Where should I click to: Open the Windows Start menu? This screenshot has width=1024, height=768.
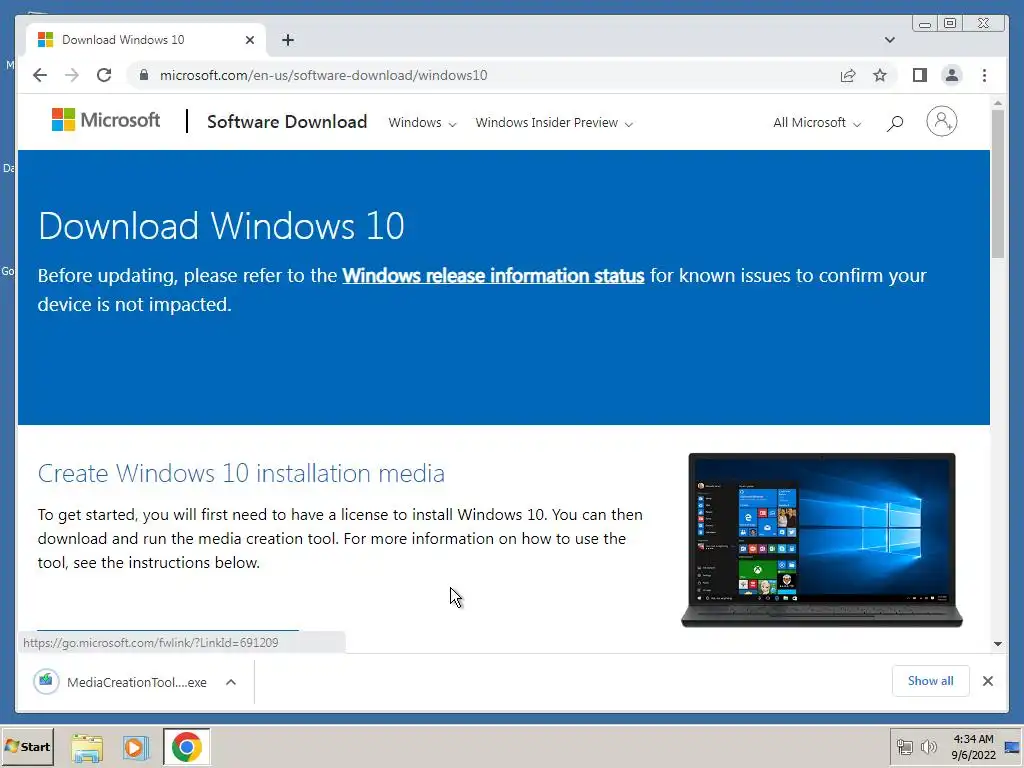(27, 746)
